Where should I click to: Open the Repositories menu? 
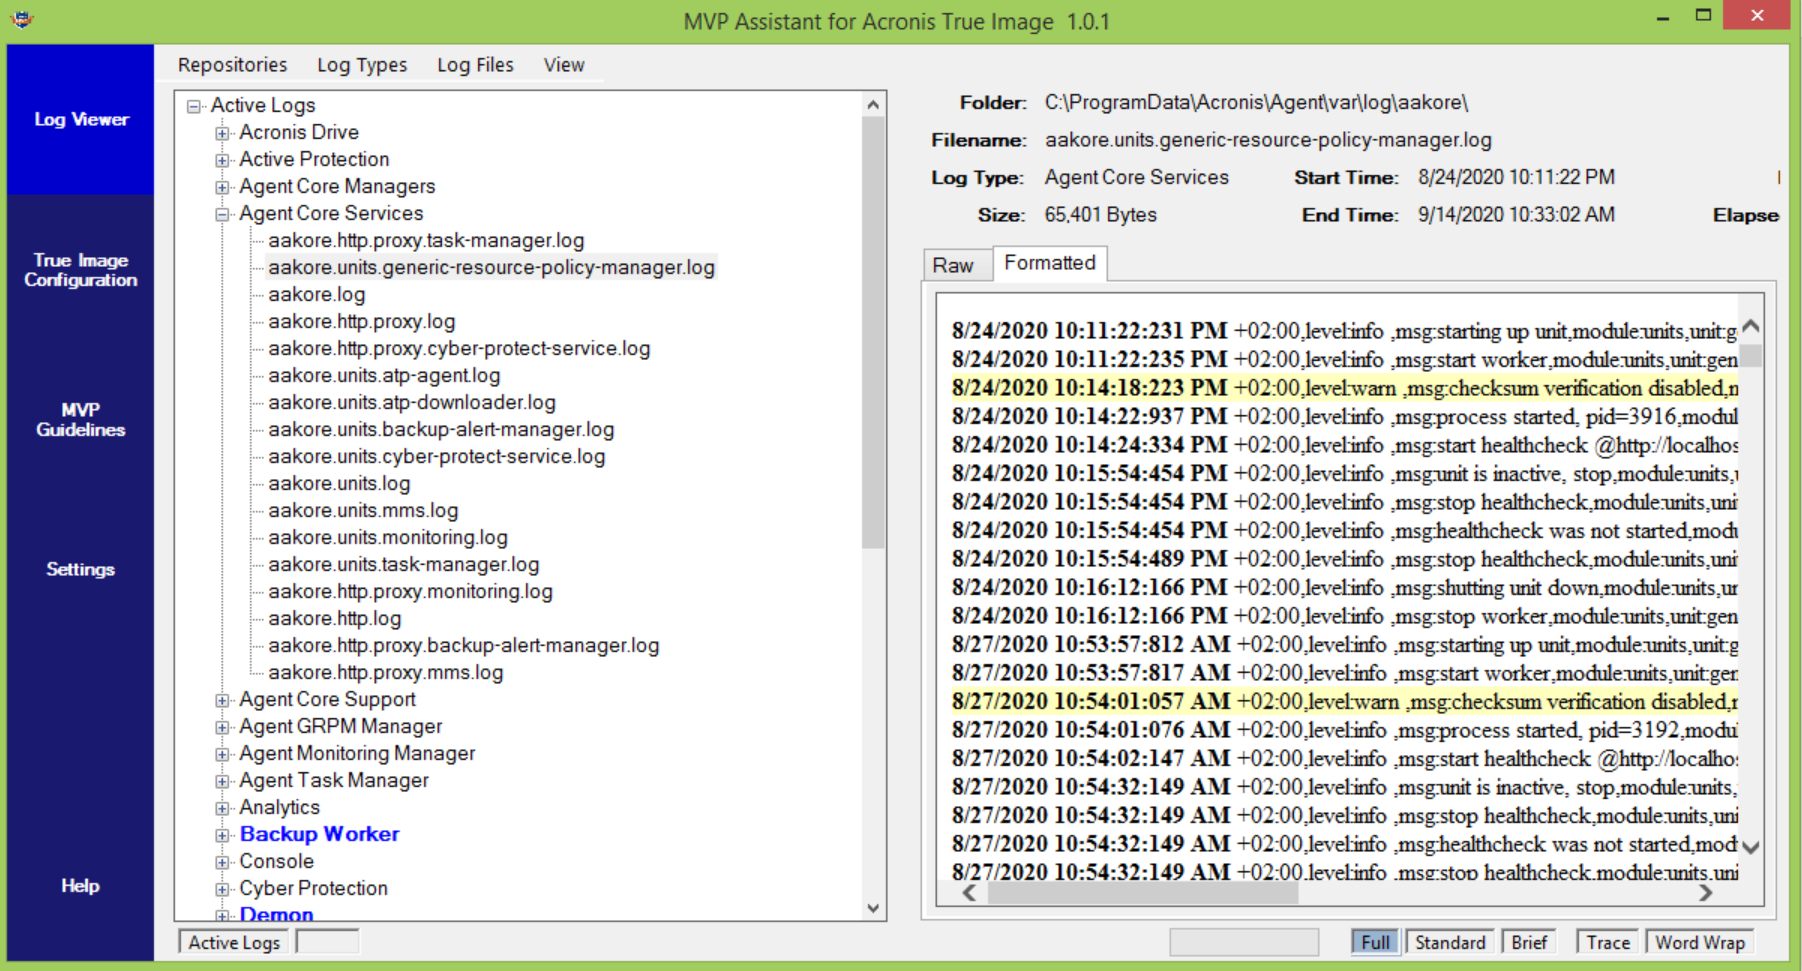[231, 64]
